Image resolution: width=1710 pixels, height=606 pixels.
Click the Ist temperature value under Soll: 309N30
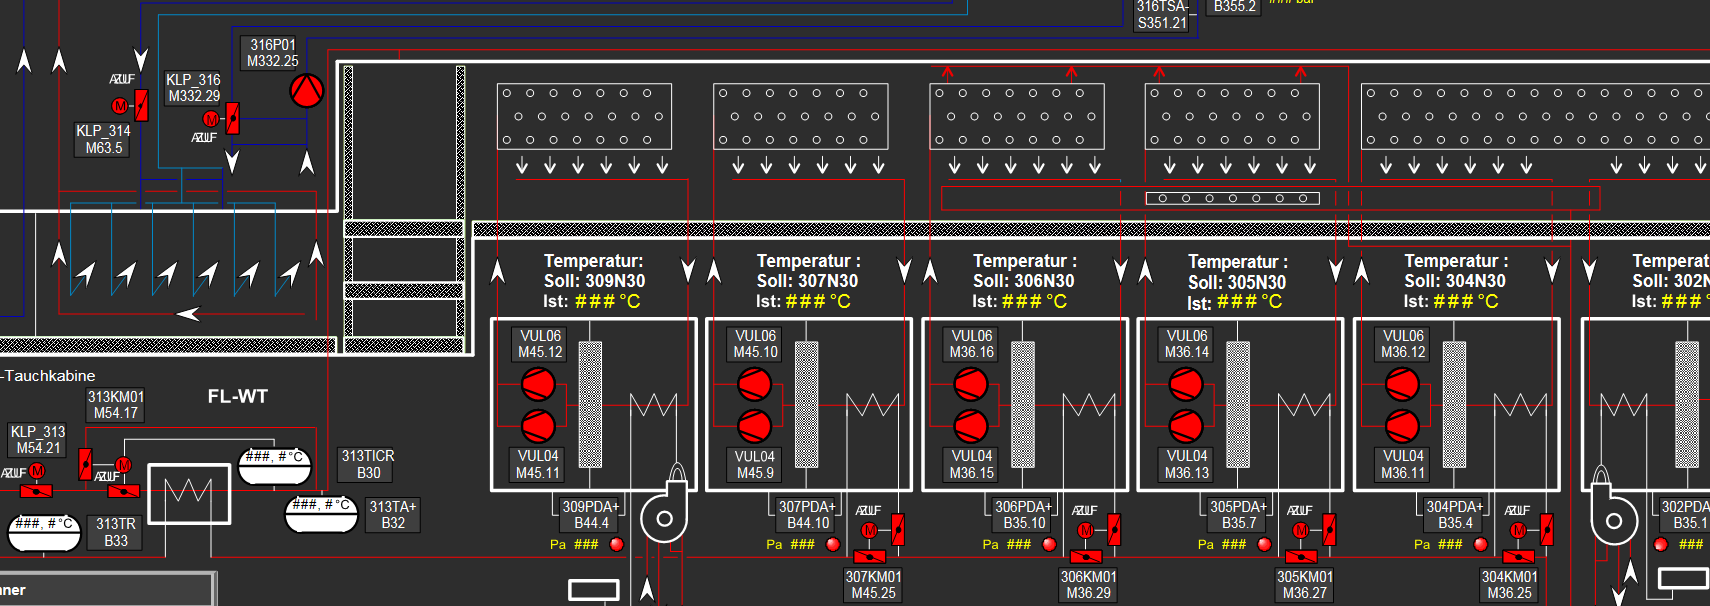point(607,301)
